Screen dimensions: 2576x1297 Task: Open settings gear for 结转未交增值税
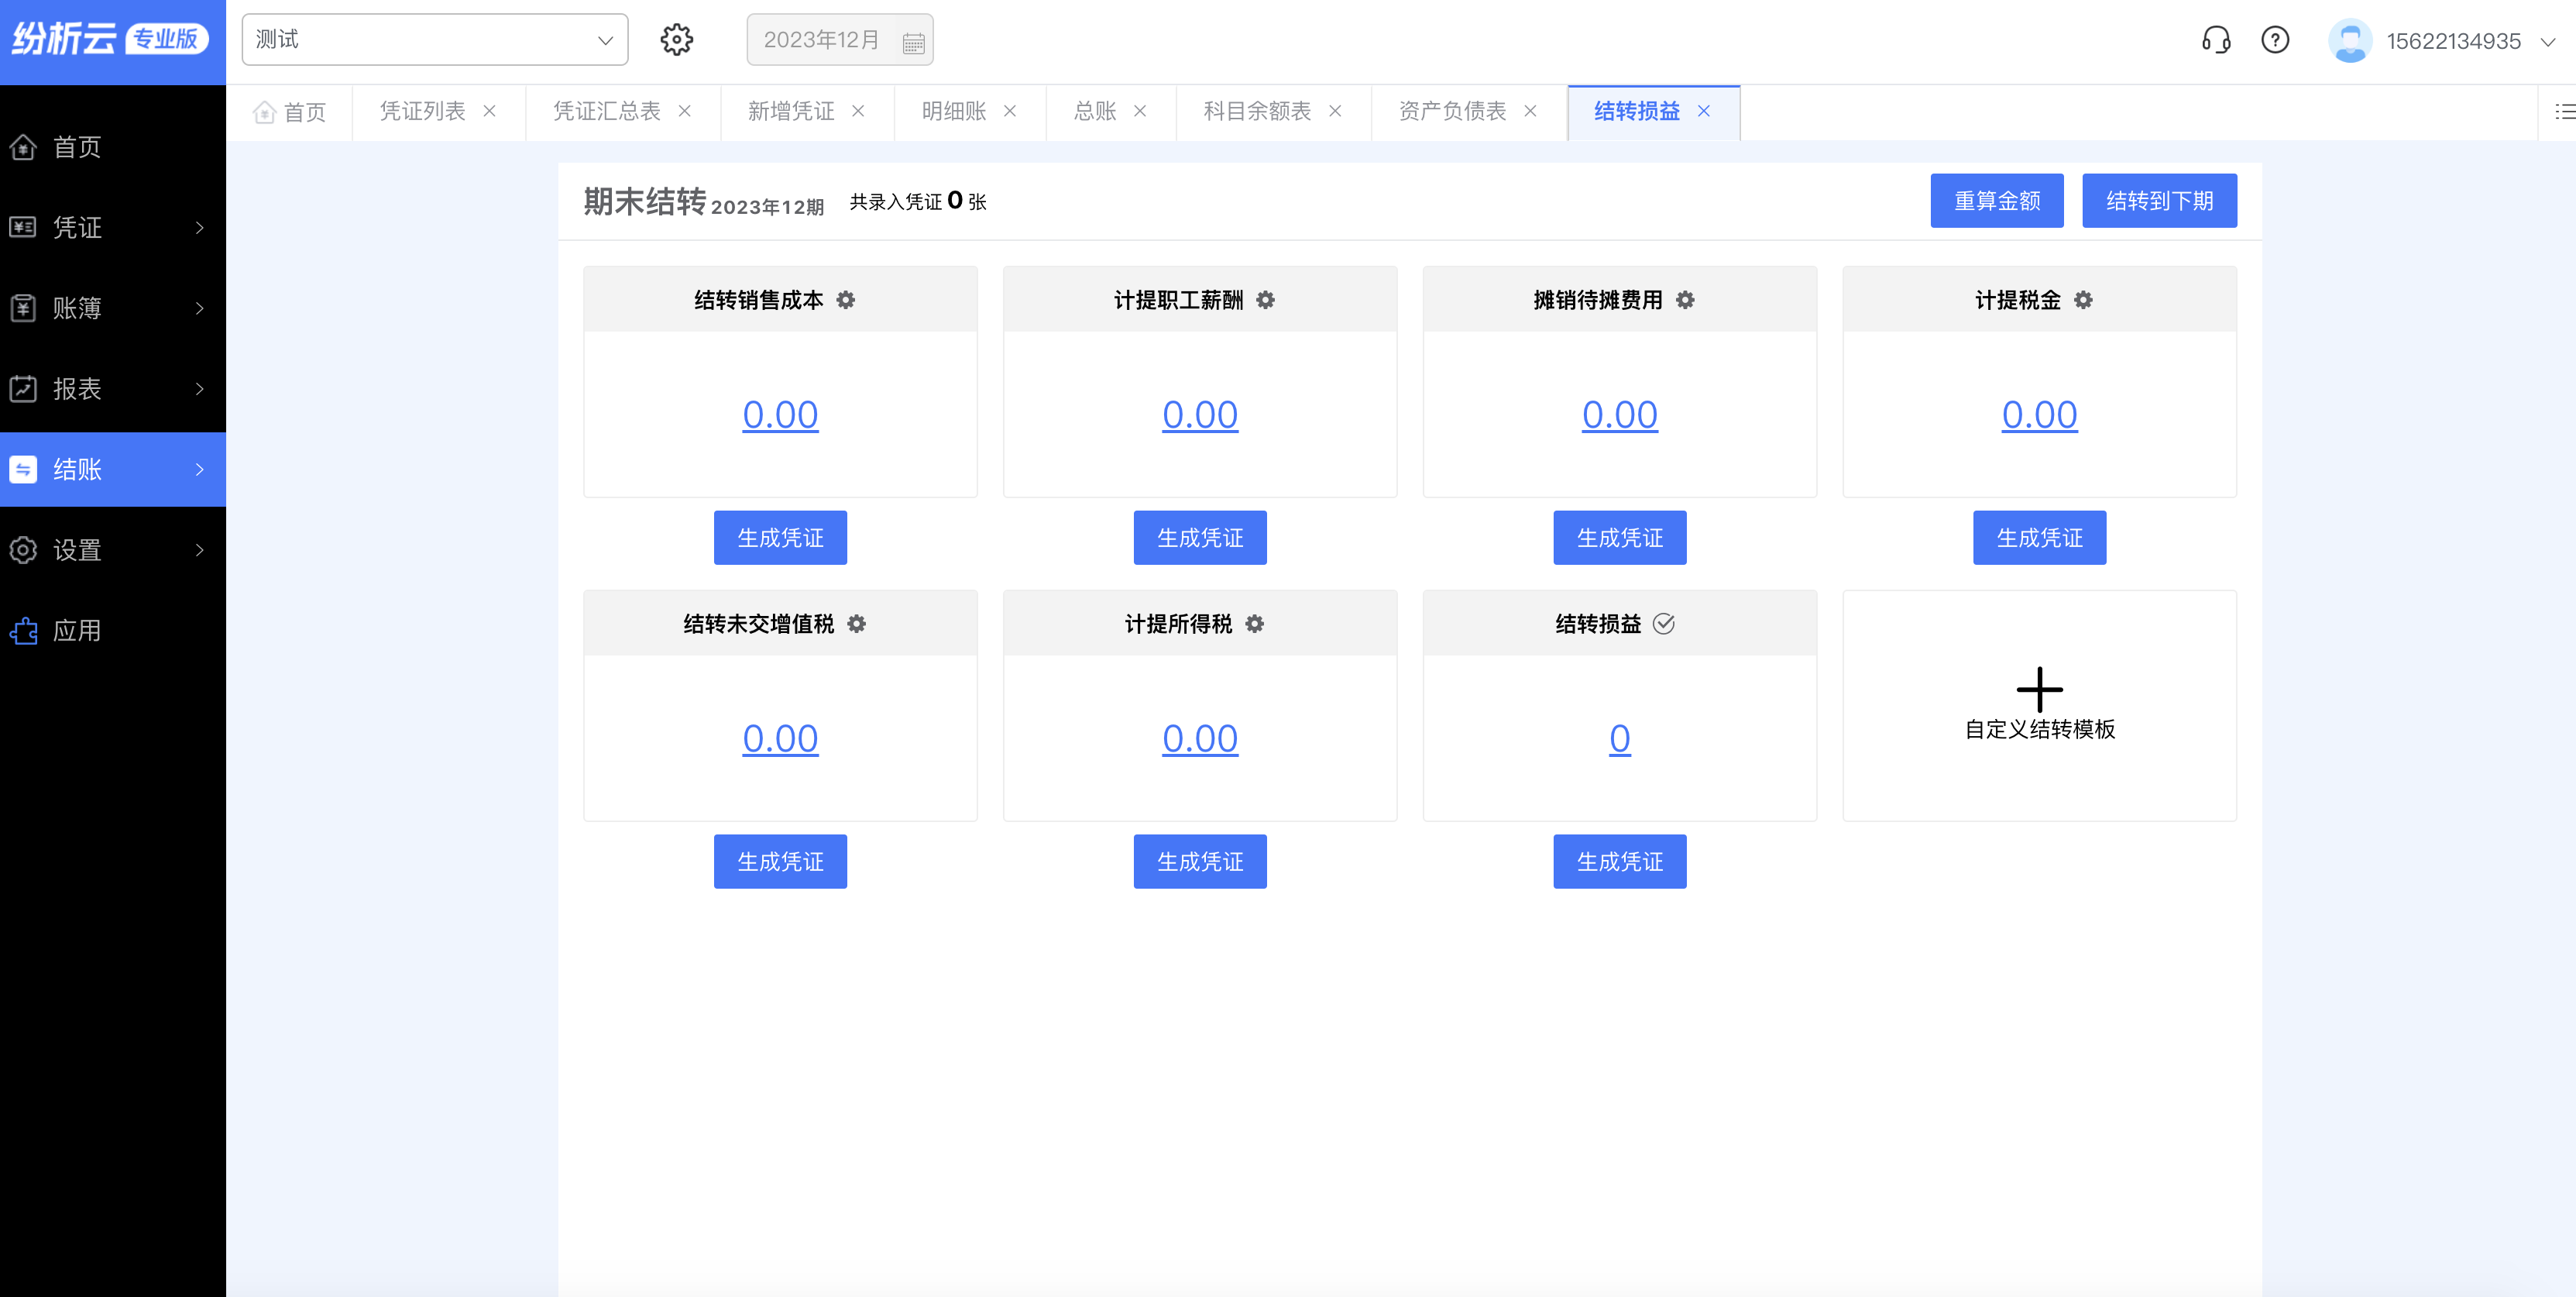point(857,624)
